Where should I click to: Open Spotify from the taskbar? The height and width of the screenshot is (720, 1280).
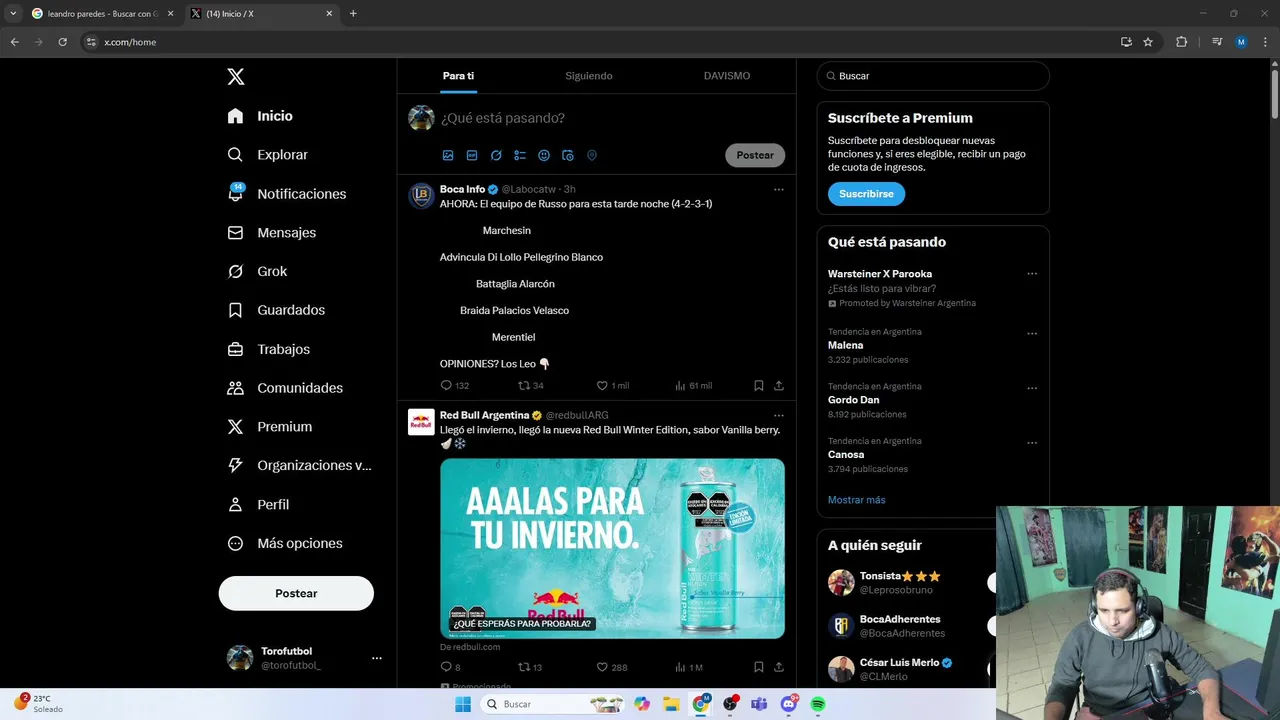pos(818,704)
